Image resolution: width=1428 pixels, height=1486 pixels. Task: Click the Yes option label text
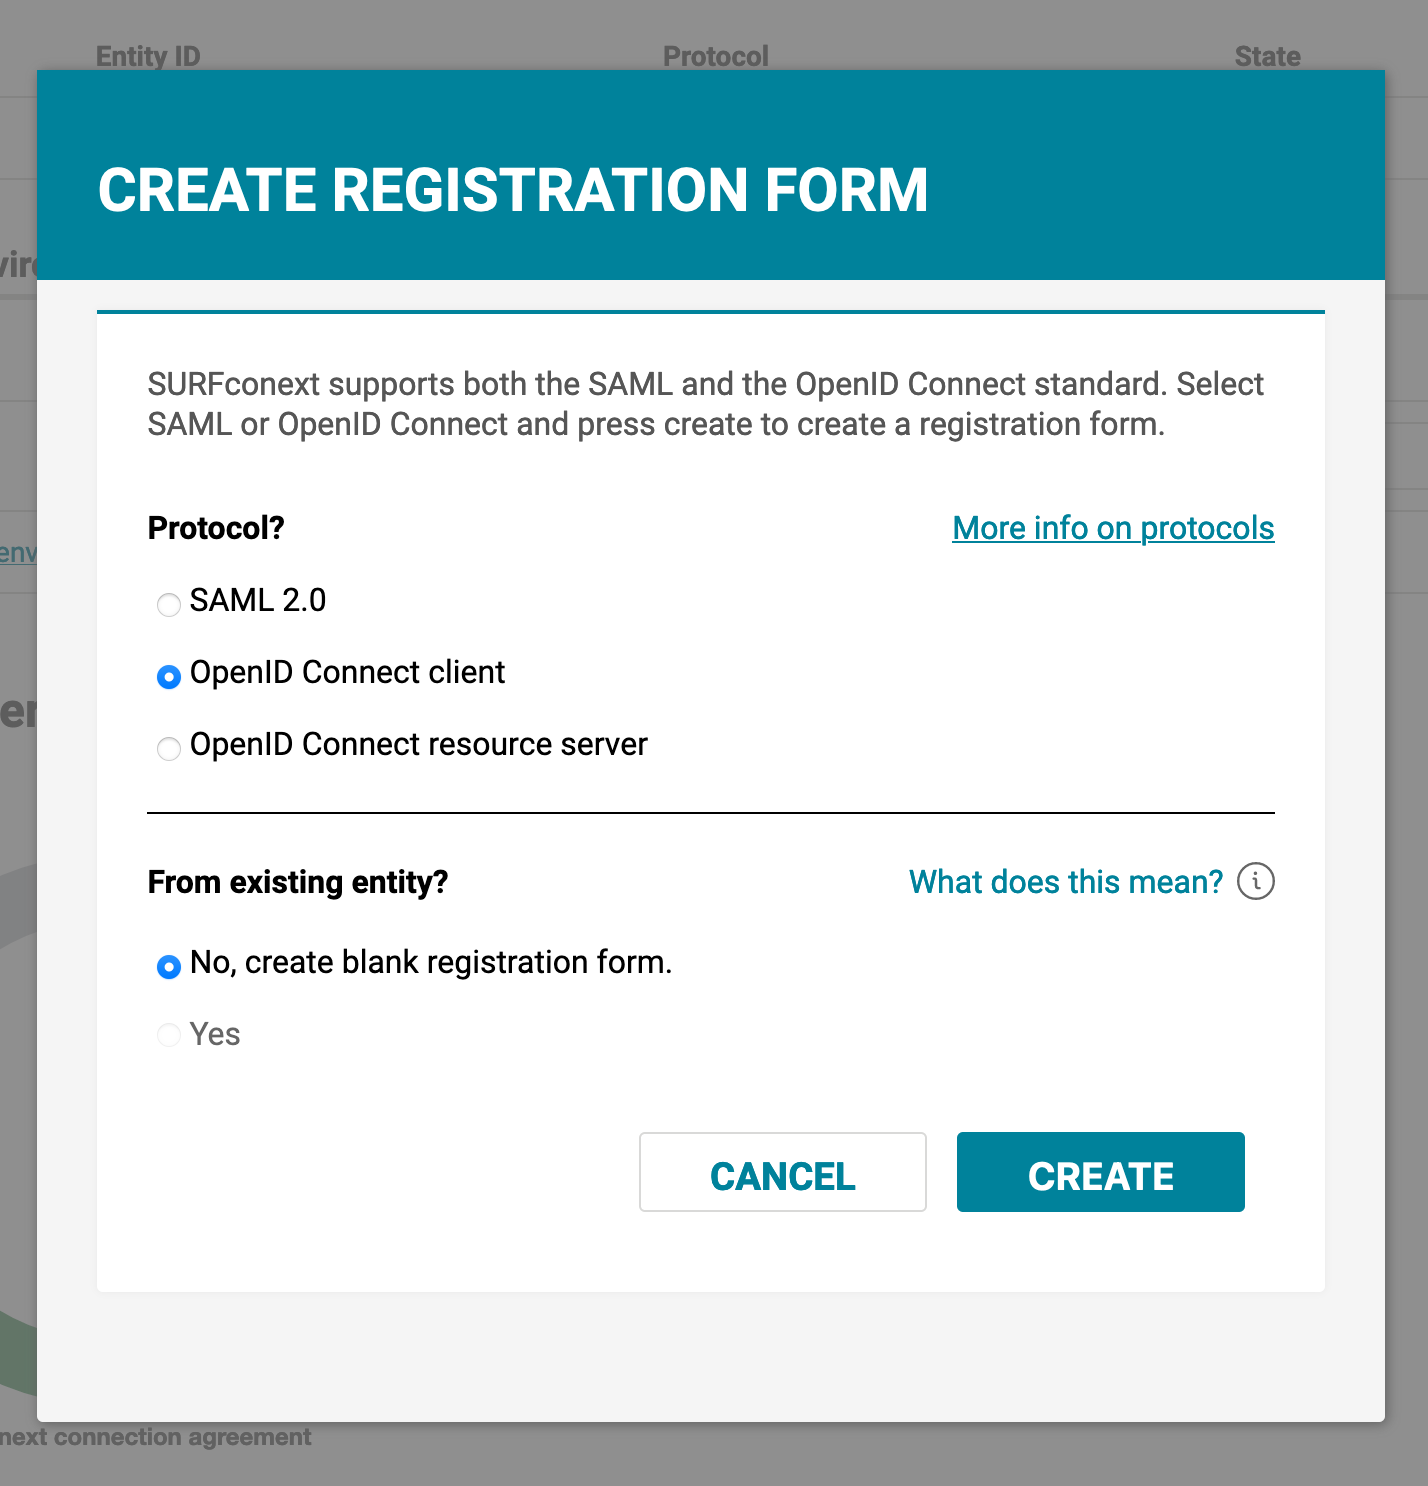(x=215, y=1034)
